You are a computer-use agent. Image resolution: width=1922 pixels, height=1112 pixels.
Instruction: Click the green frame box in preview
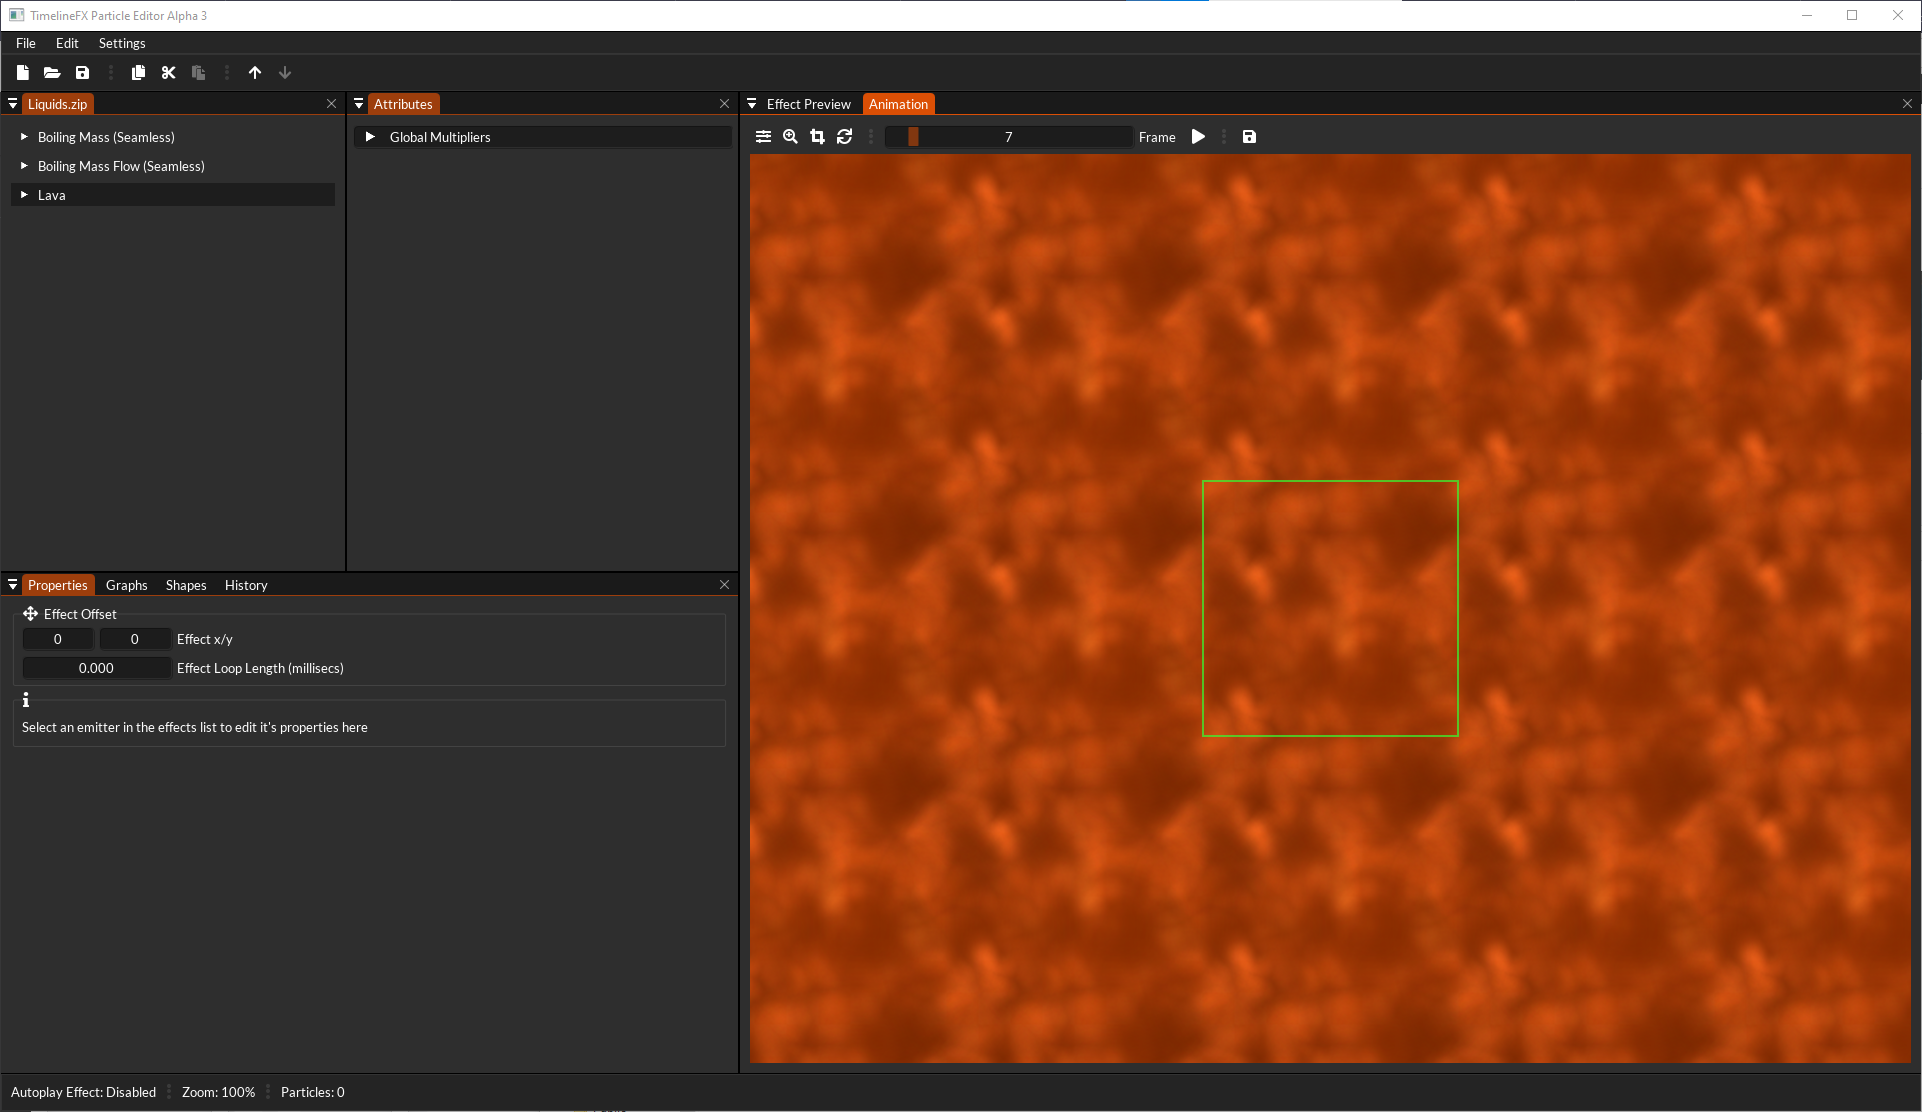[1330, 608]
